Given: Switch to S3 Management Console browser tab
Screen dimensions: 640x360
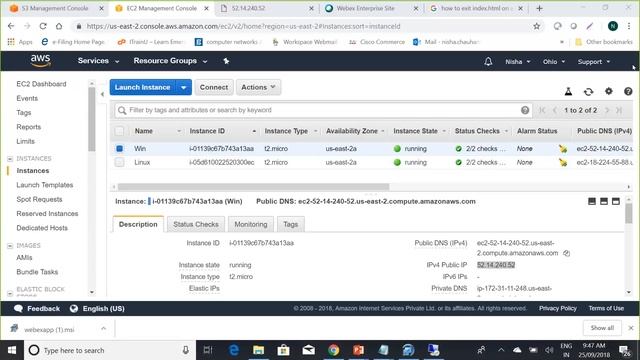Looking at the screenshot, I should 54,8.
